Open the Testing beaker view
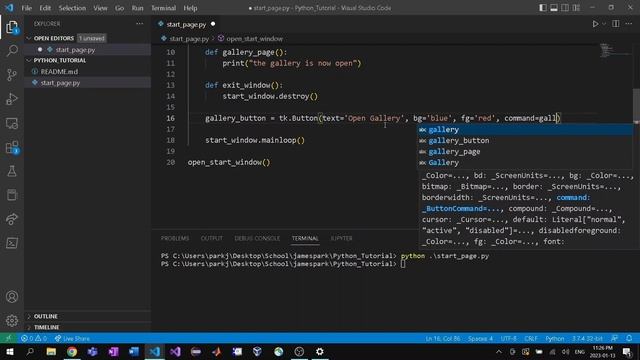 coord(12,171)
